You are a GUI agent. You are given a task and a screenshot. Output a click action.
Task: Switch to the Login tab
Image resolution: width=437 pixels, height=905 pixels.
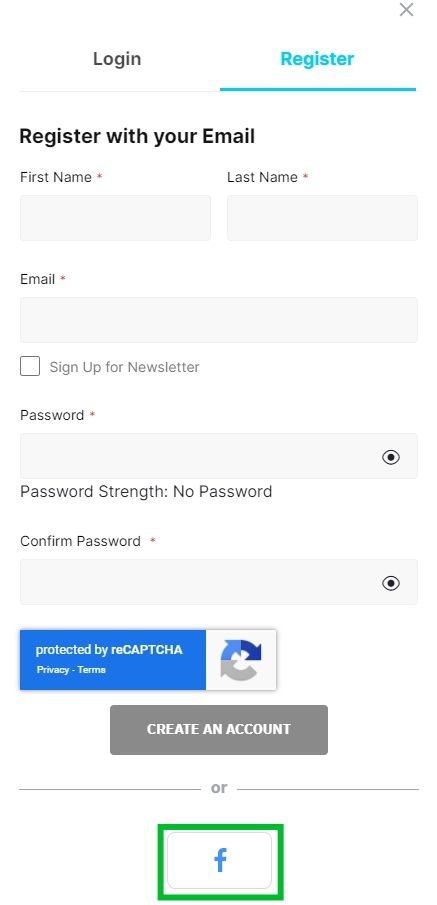[117, 59]
